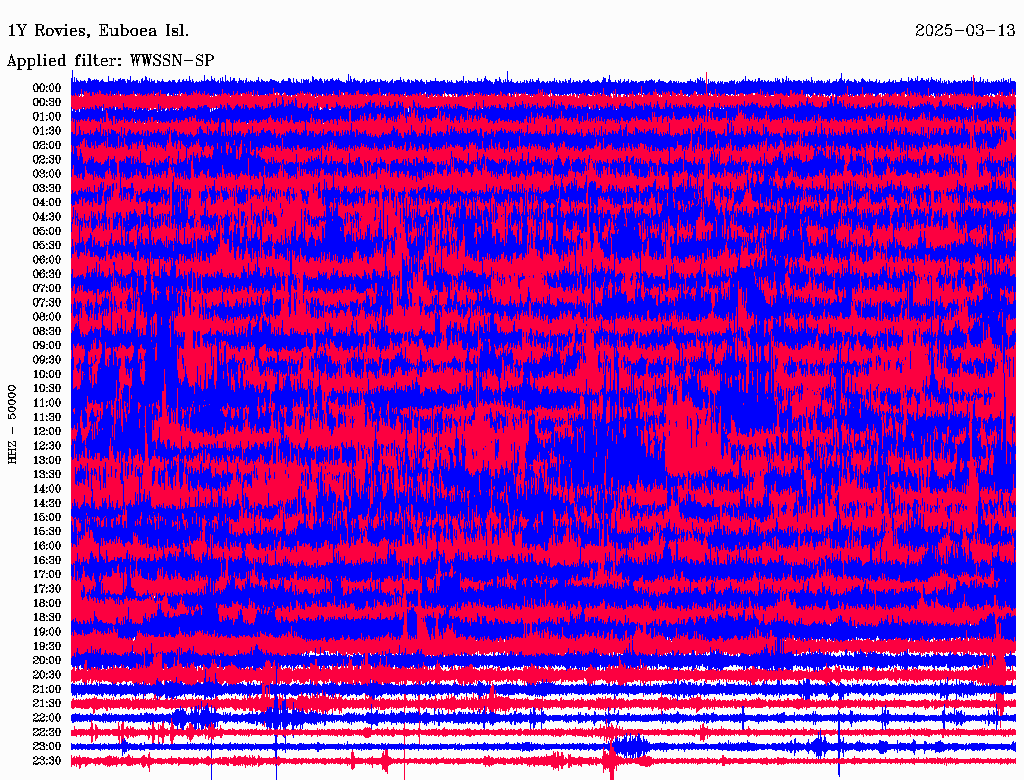The width and height of the screenshot is (1024, 780).
Task: Select the 01:00 time label
Action: (47, 117)
